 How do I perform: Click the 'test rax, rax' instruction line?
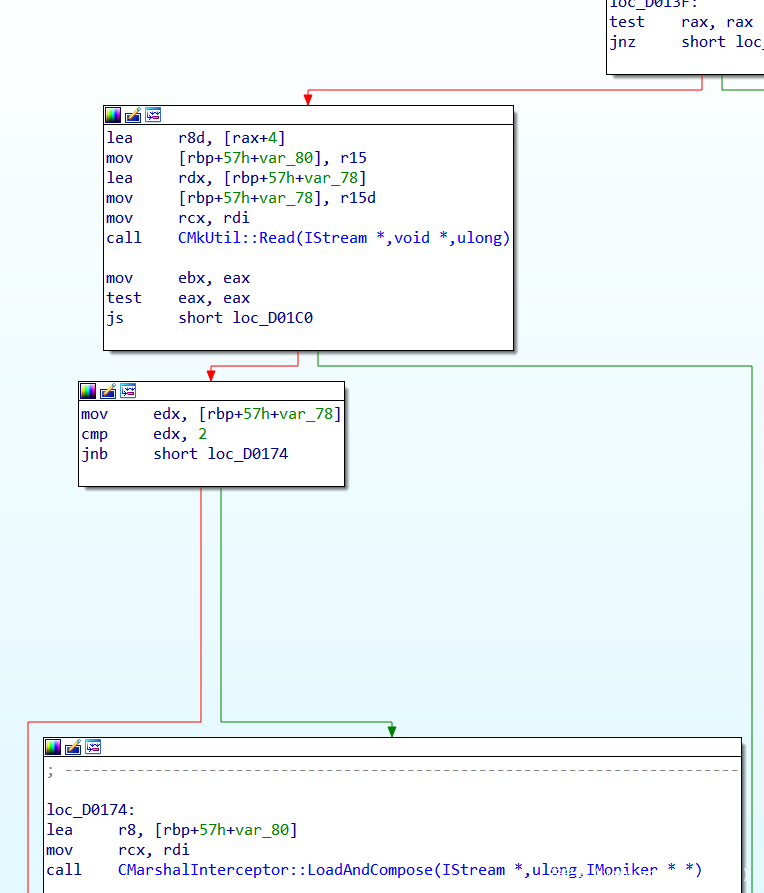coord(680,22)
